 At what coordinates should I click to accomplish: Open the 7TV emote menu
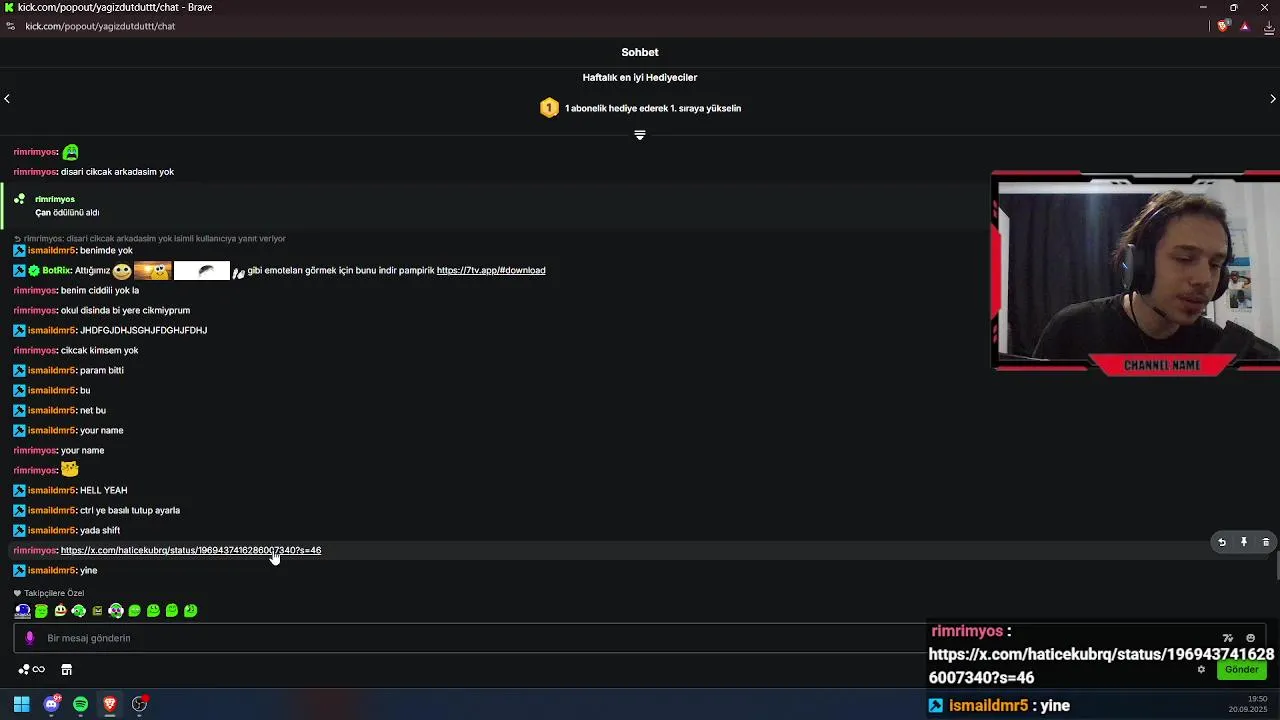(x=1228, y=638)
